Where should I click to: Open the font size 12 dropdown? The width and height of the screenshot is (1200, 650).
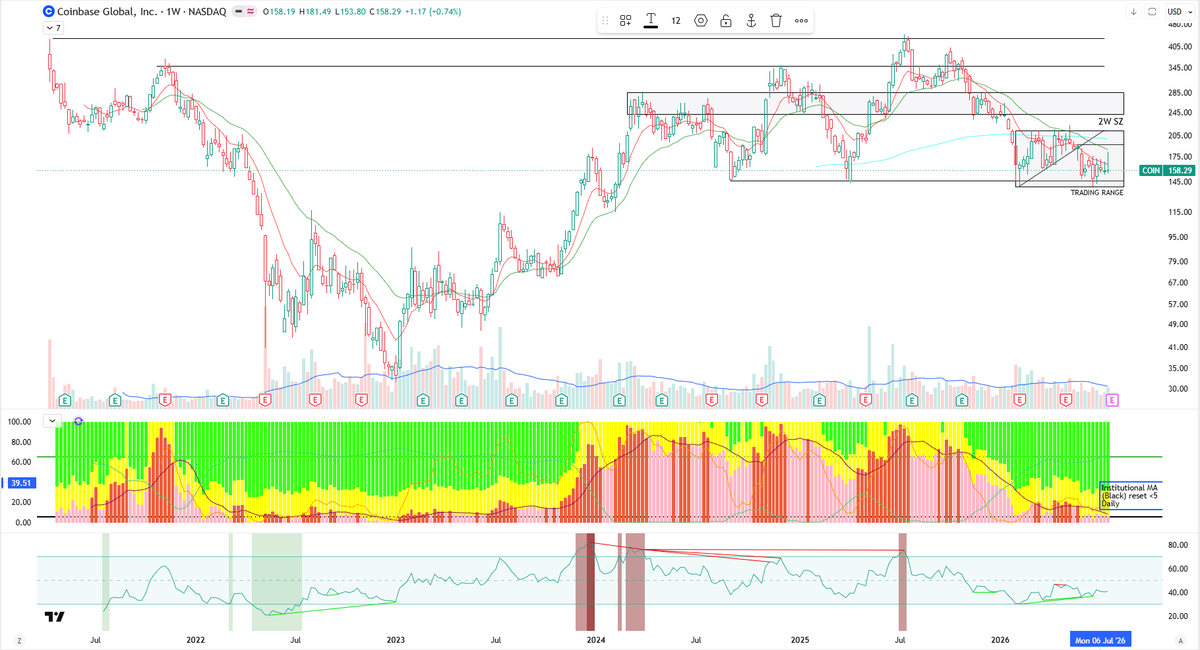tap(676, 20)
